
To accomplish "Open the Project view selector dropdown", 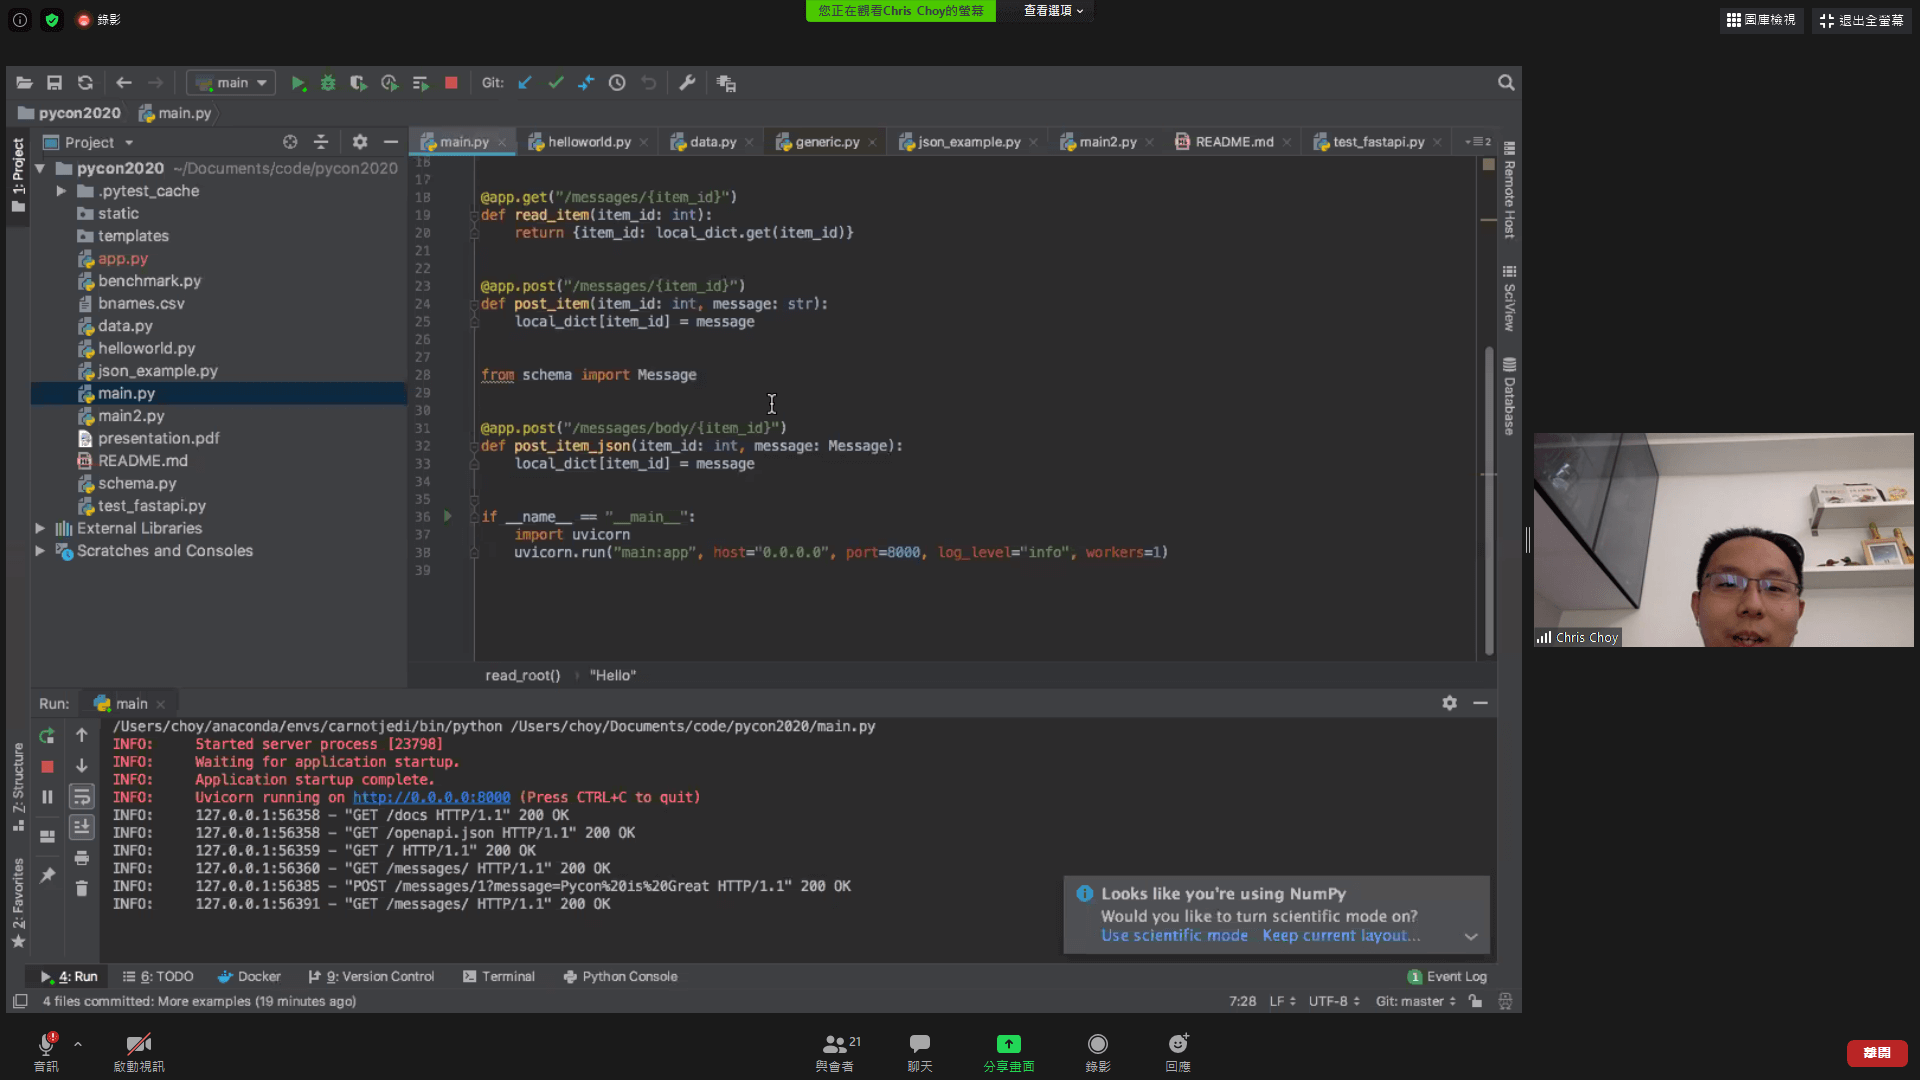I will (x=89, y=142).
